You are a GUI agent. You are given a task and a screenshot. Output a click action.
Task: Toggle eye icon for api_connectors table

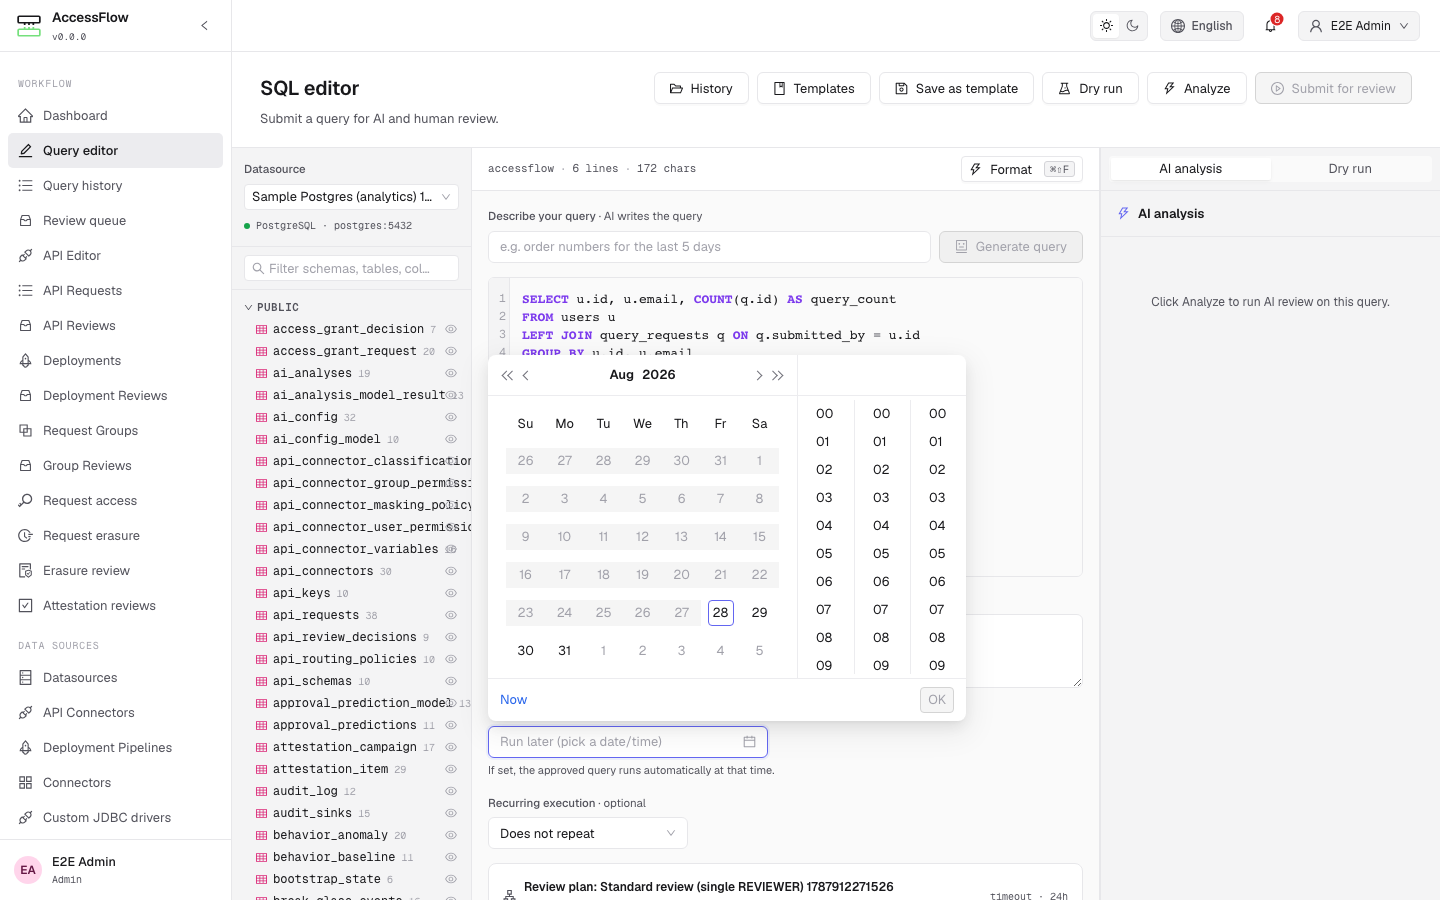(x=451, y=571)
